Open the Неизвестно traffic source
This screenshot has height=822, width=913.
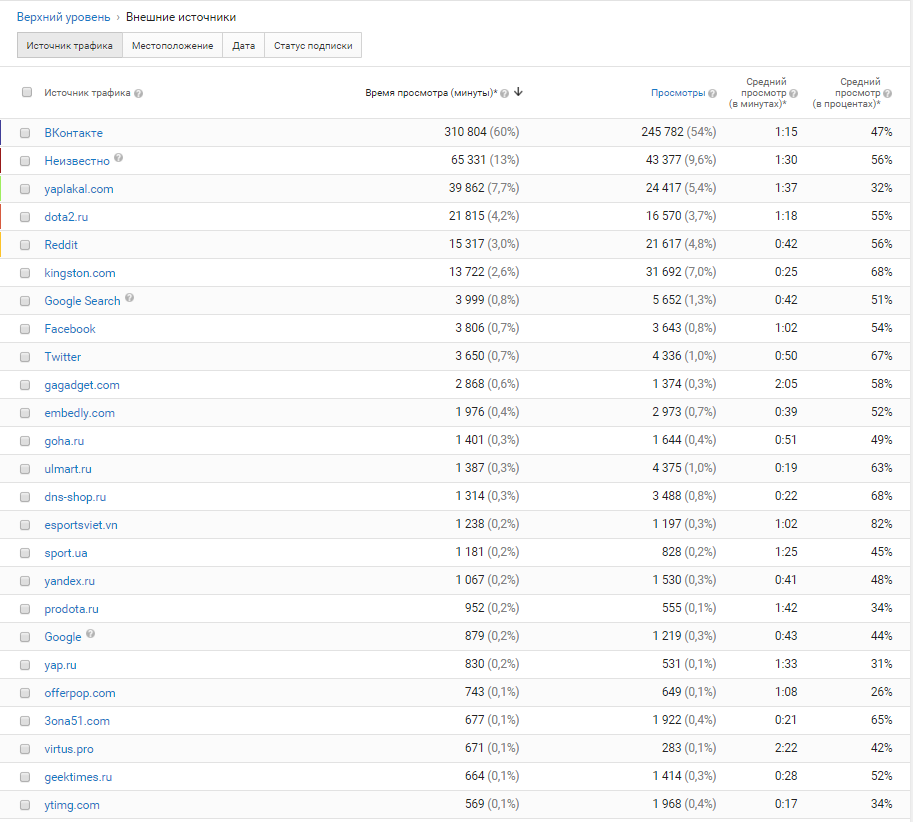(77, 161)
